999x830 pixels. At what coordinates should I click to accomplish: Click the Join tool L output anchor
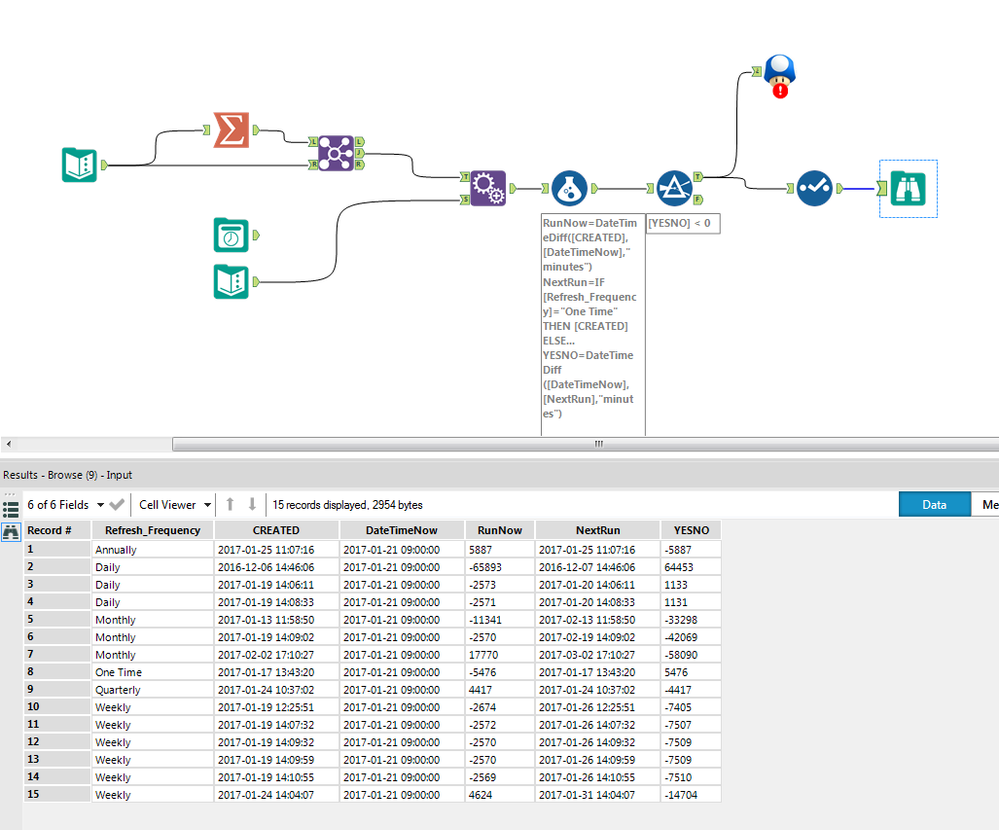point(359,141)
